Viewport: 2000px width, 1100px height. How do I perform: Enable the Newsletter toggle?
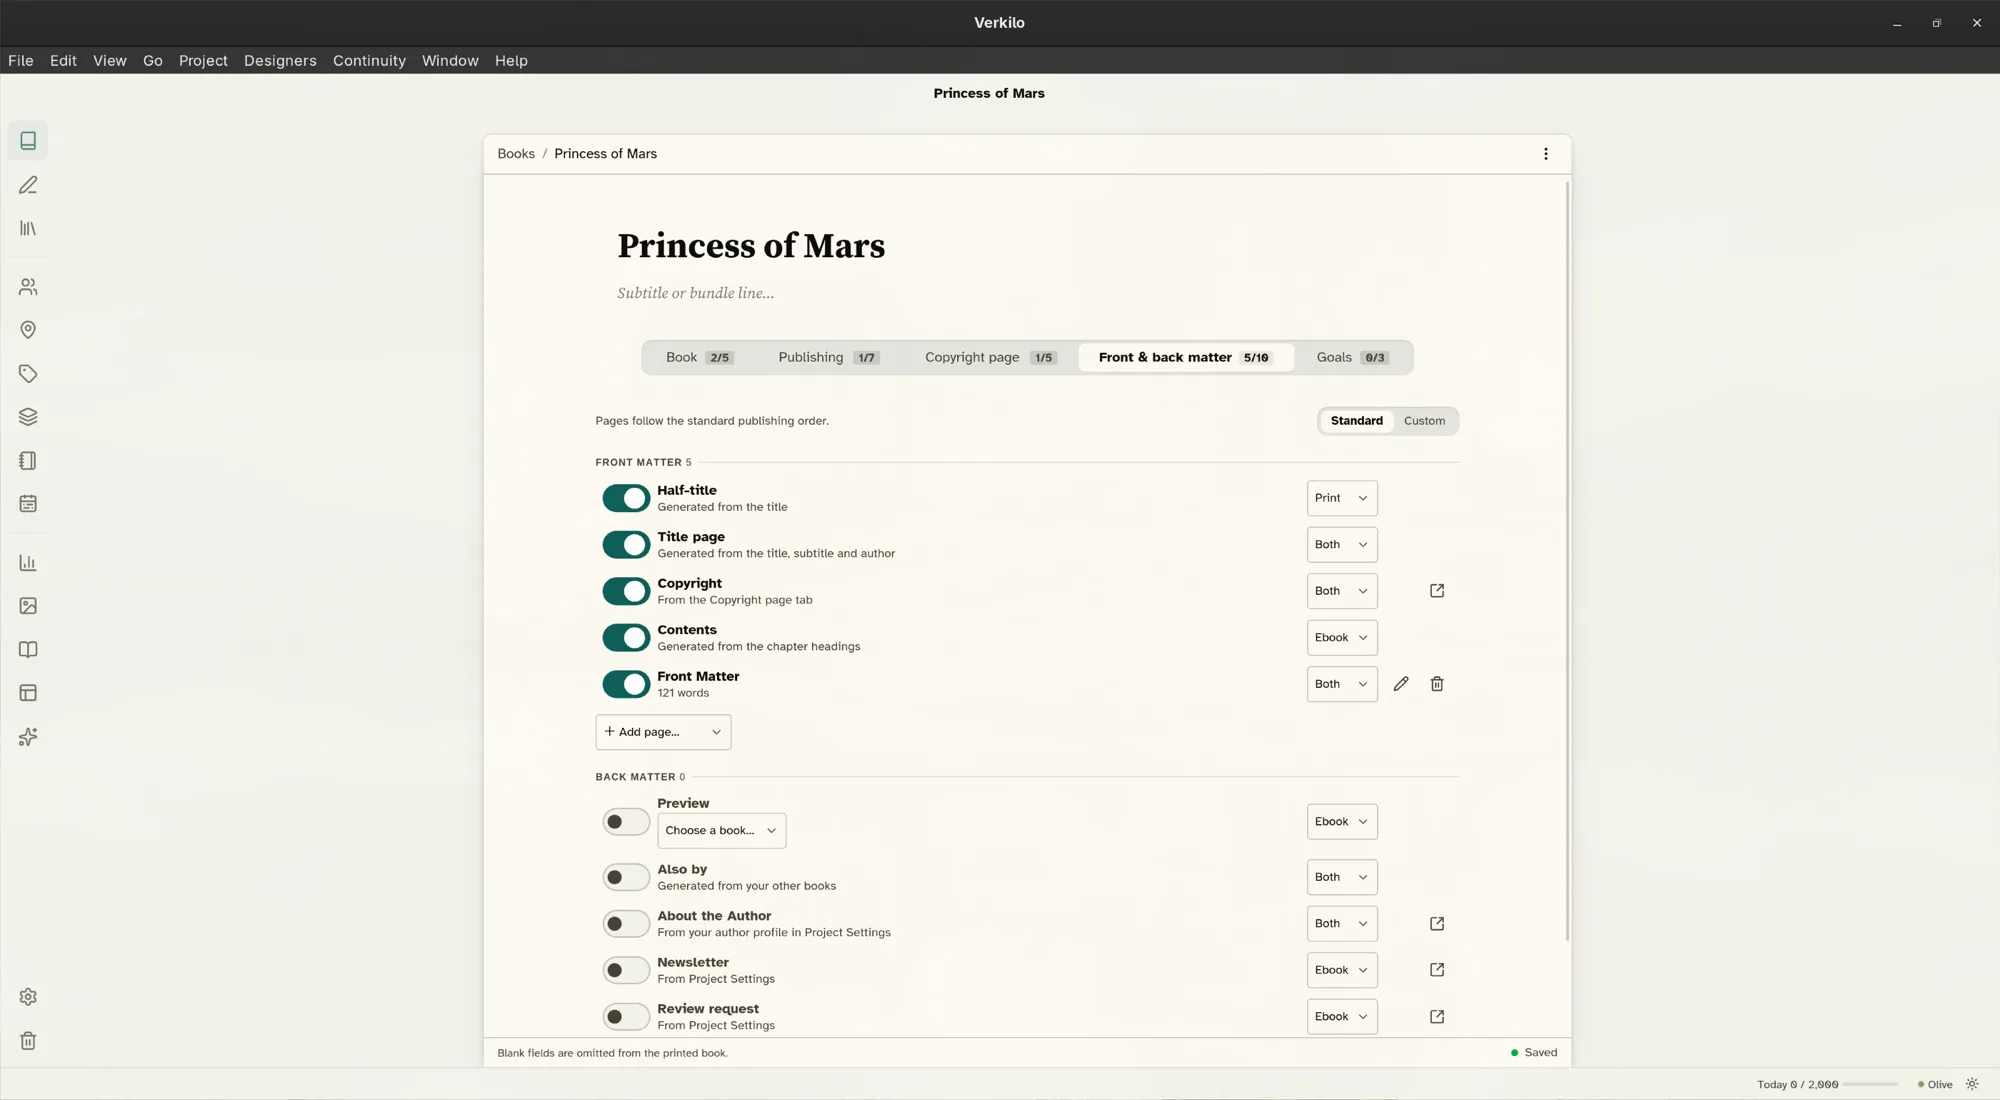point(626,970)
